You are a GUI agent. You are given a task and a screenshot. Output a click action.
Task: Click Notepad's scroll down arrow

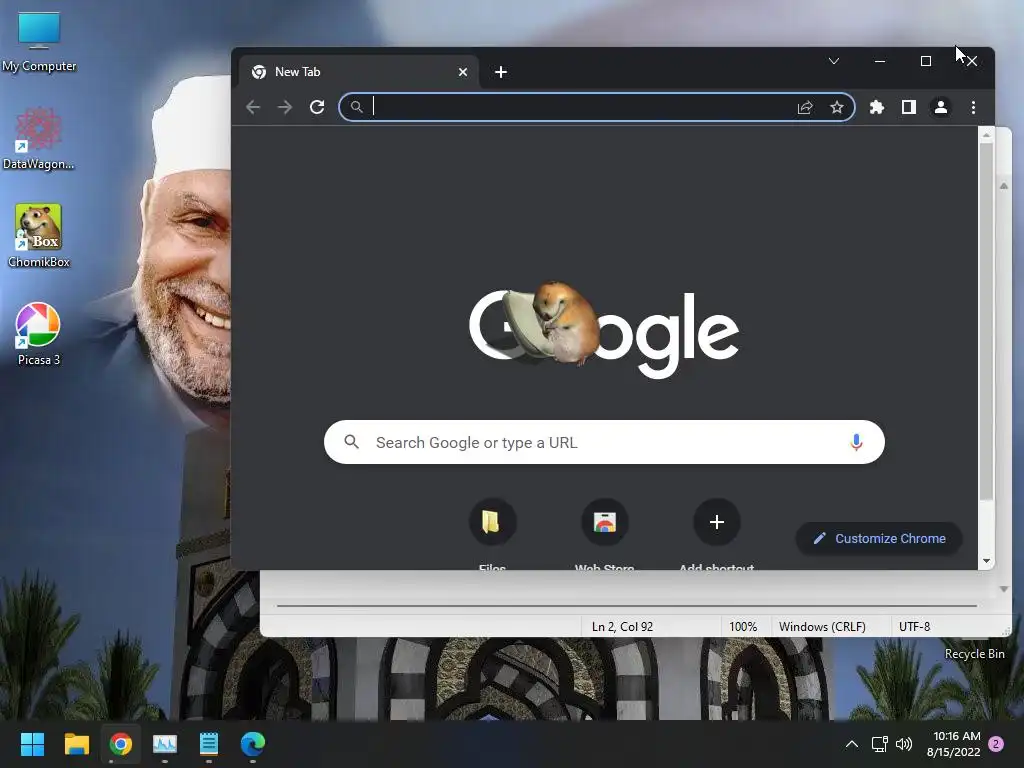1004,589
